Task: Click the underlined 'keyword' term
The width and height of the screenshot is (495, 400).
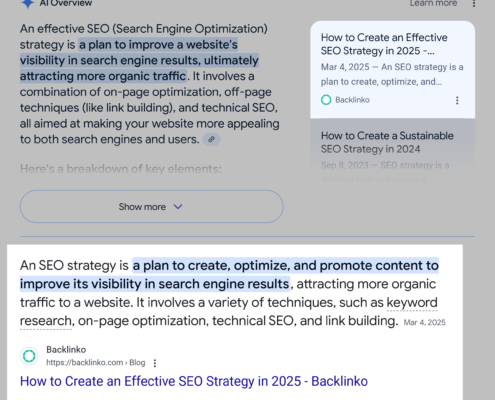Action: [x=412, y=302]
